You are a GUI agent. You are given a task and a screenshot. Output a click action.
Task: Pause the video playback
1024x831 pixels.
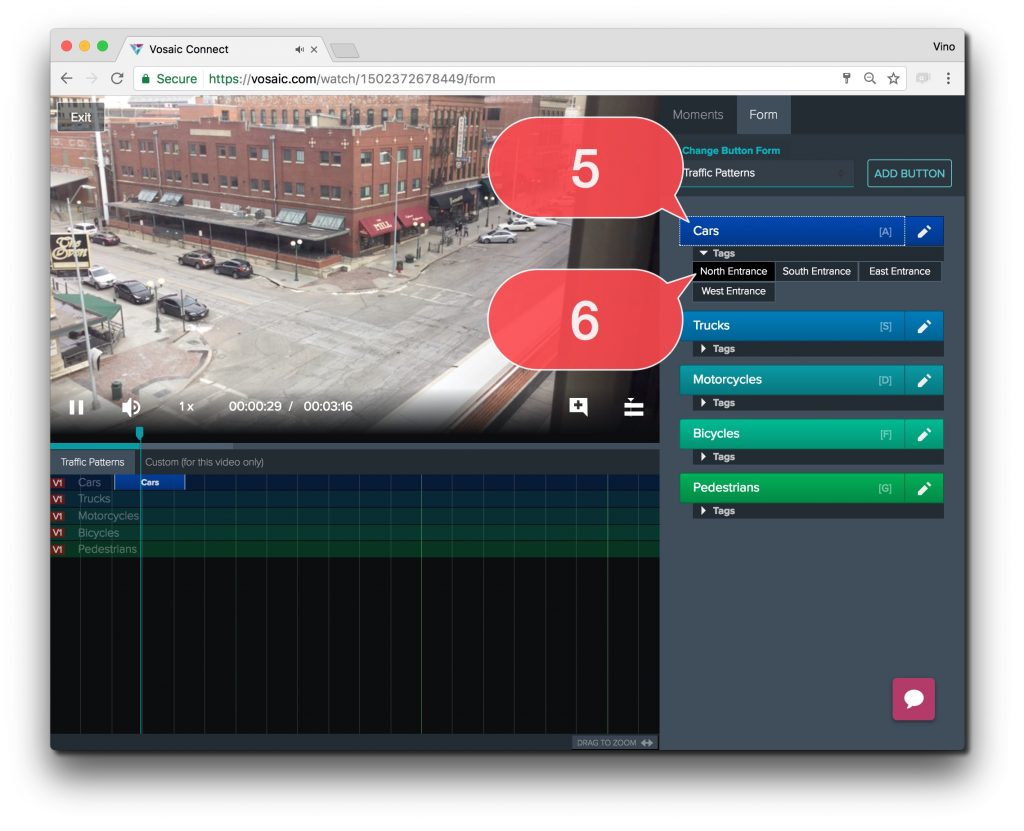click(x=76, y=408)
